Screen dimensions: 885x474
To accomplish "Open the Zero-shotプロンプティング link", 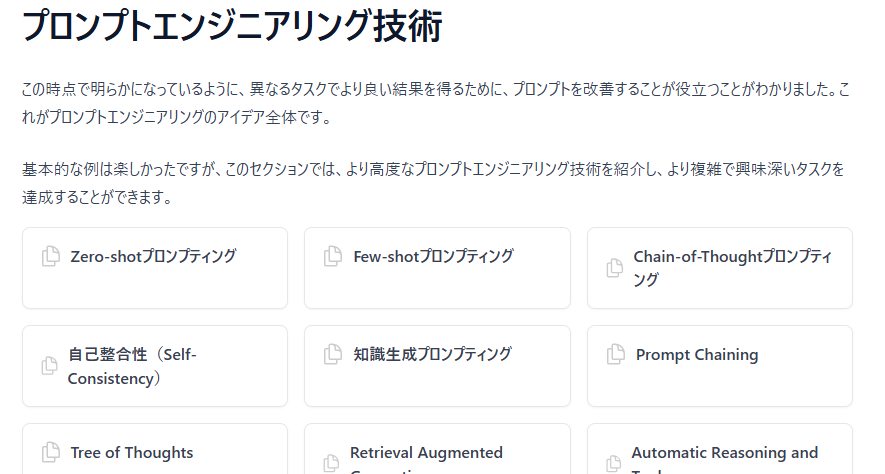I will pyautogui.click(x=153, y=256).
